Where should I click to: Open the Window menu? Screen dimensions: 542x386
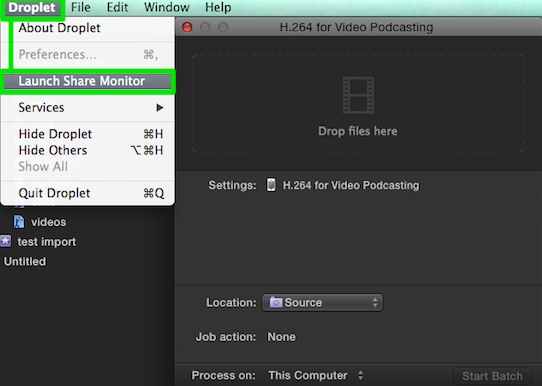coord(167,7)
